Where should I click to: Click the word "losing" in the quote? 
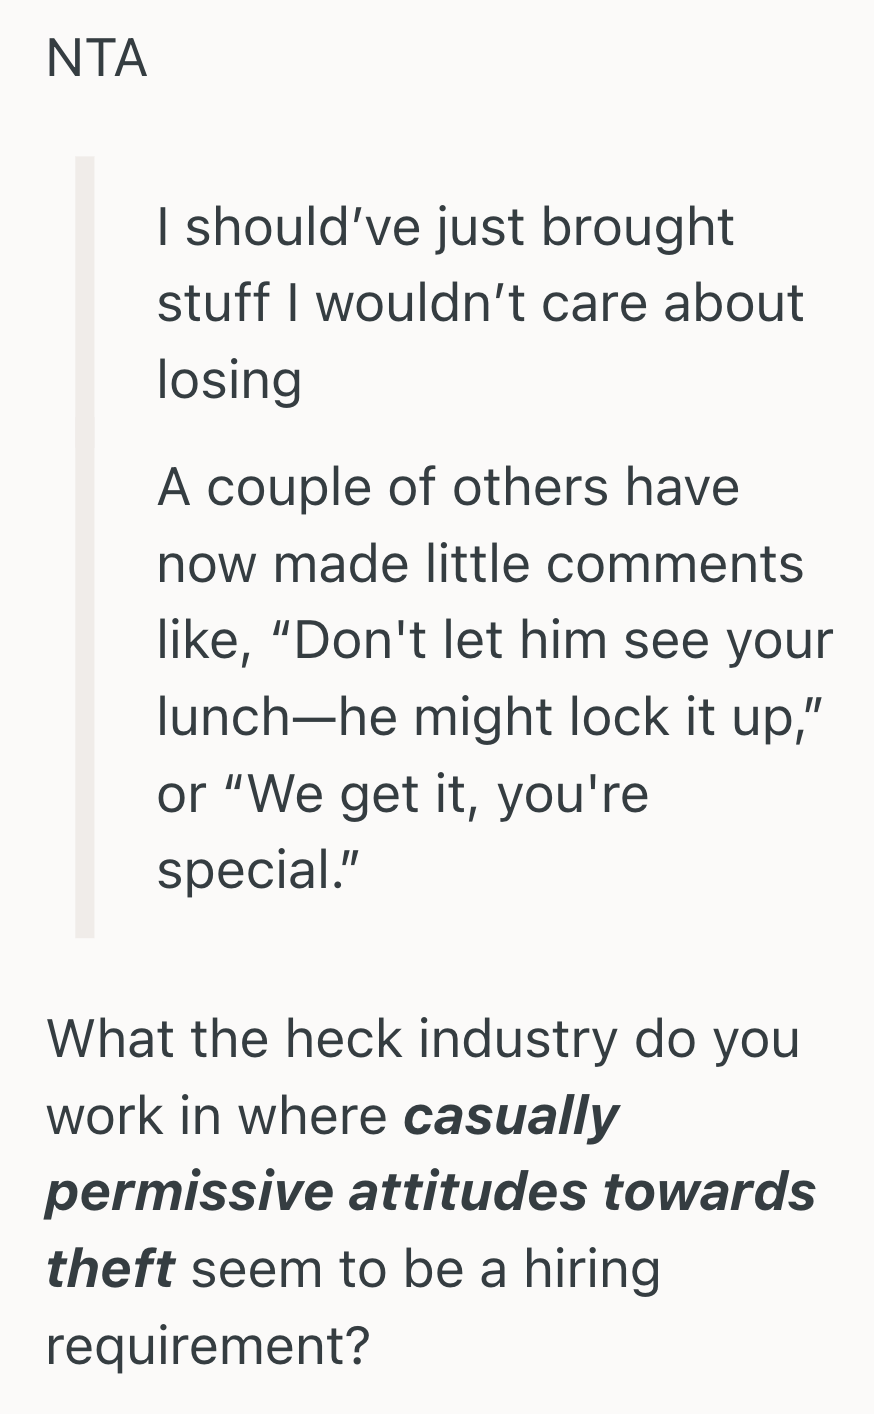pos(229,380)
